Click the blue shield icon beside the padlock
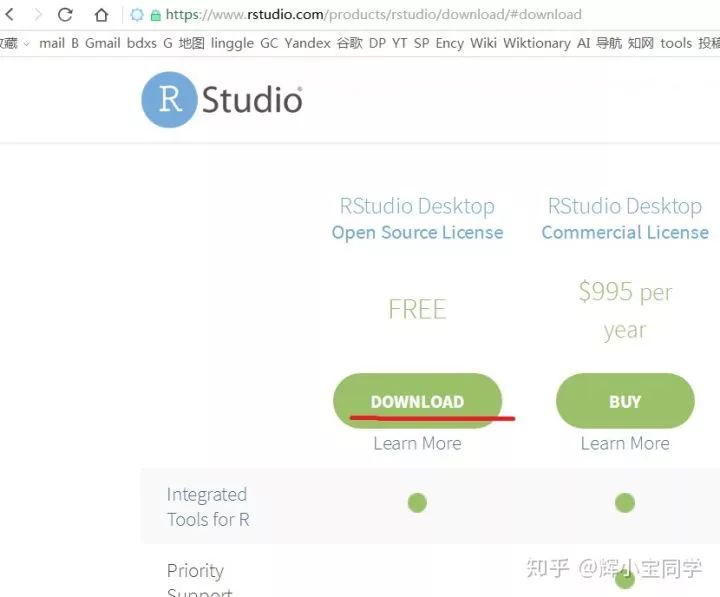Viewport: 720px width, 597px height. pos(137,15)
